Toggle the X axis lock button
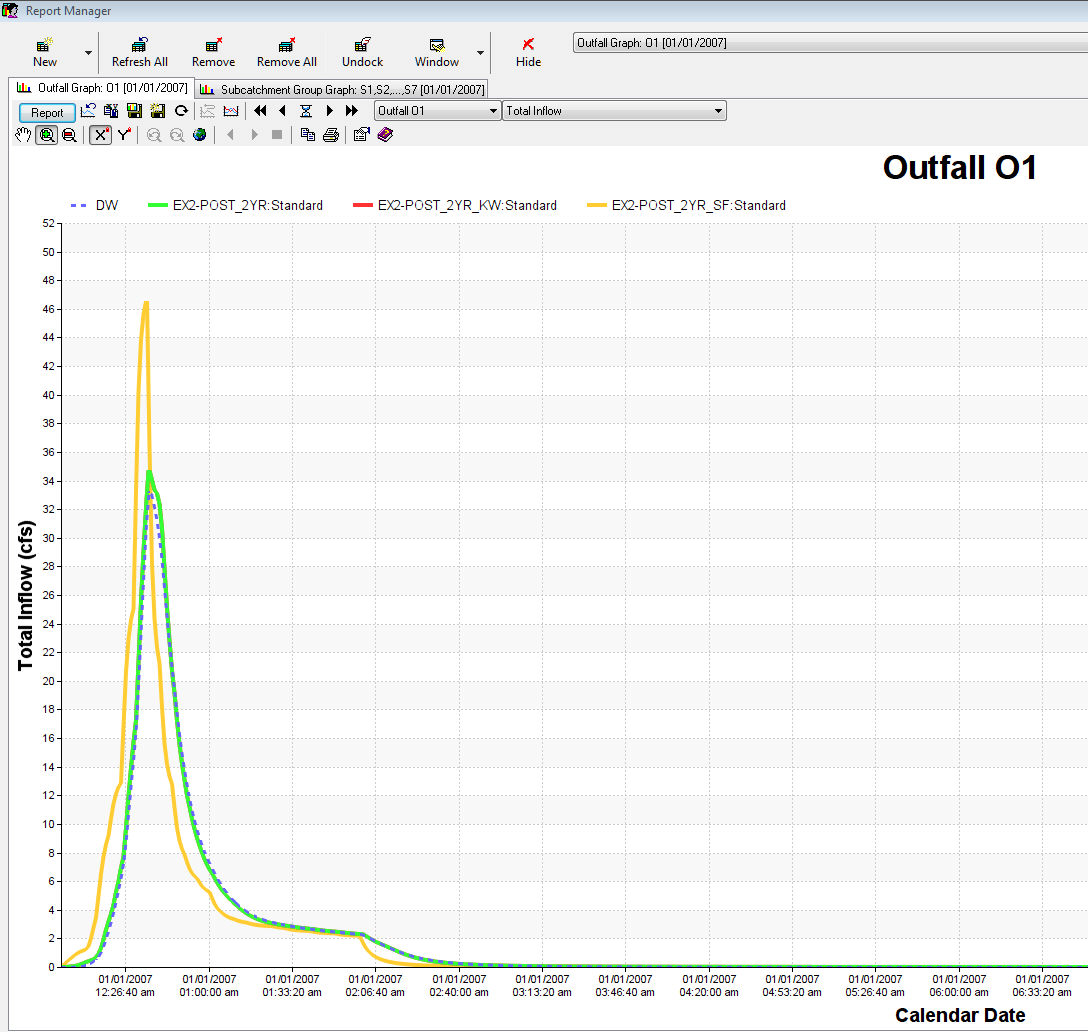Viewport: 1088px width, 1032px height. coord(100,135)
